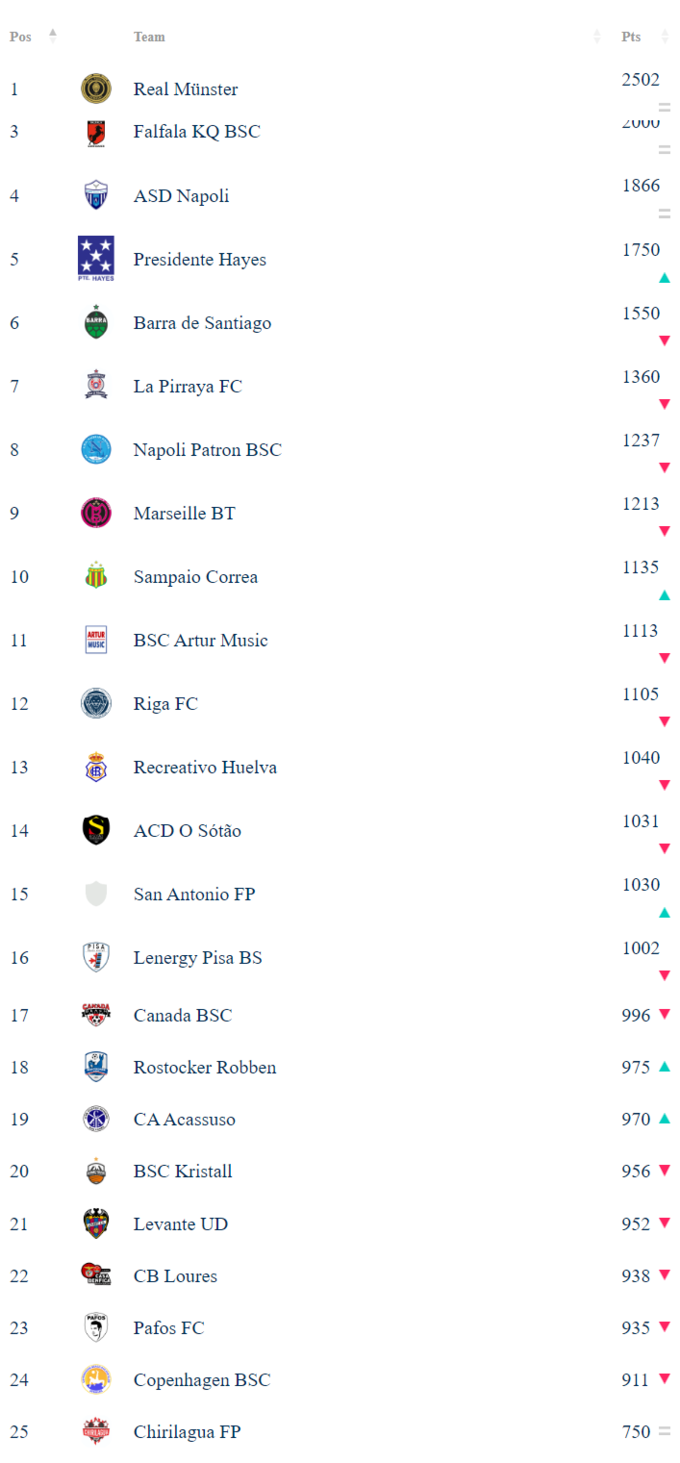This screenshot has height=1463, width=680.
Task: Open the Rostocker Robben team link
Action: (204, 1067)
